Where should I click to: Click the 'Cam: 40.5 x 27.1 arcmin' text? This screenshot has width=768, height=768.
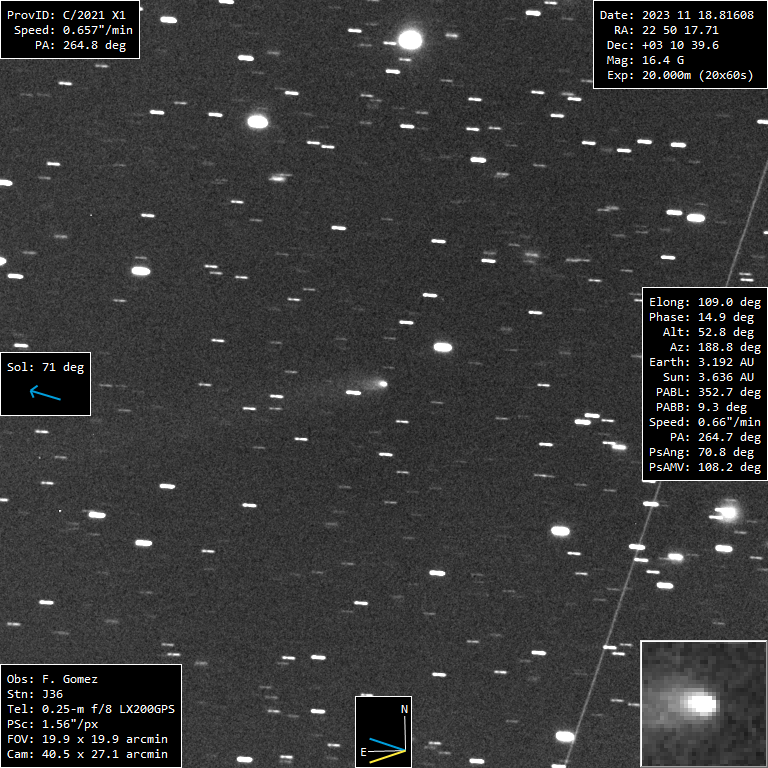point(87,755)
